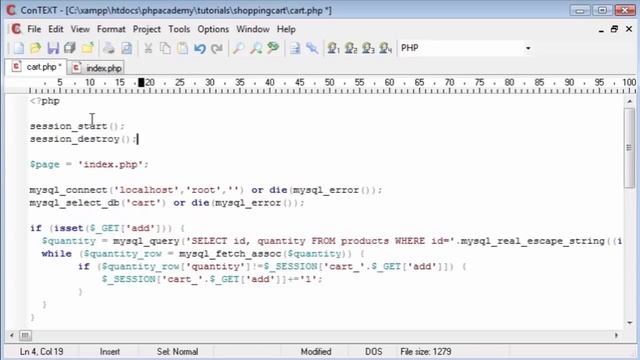Click vertical scrollbar down arrow
640x360 pixels.
[629, 322]
